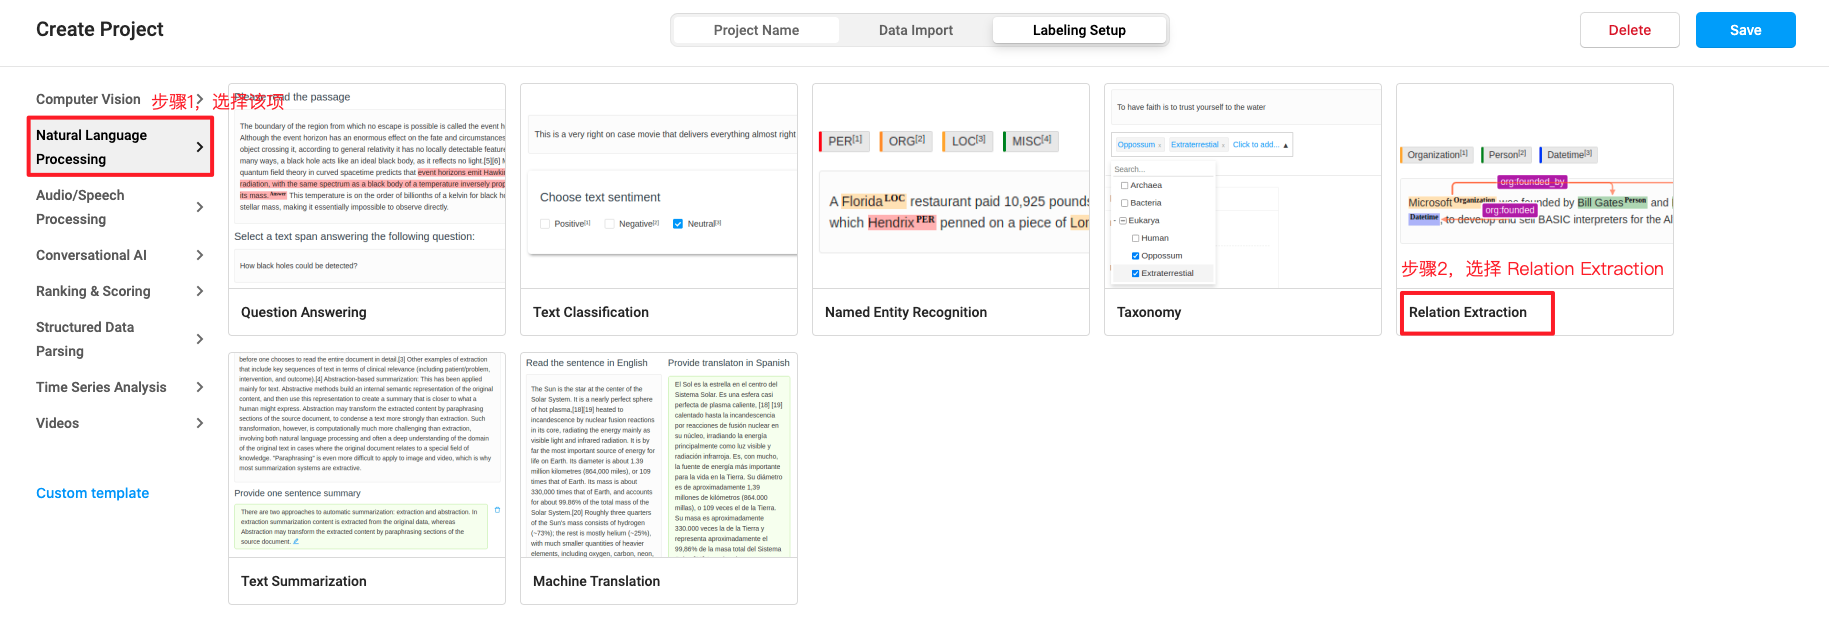Click the org:founded_by relation label tag
1829x632 pixels.
(1531, 182)
